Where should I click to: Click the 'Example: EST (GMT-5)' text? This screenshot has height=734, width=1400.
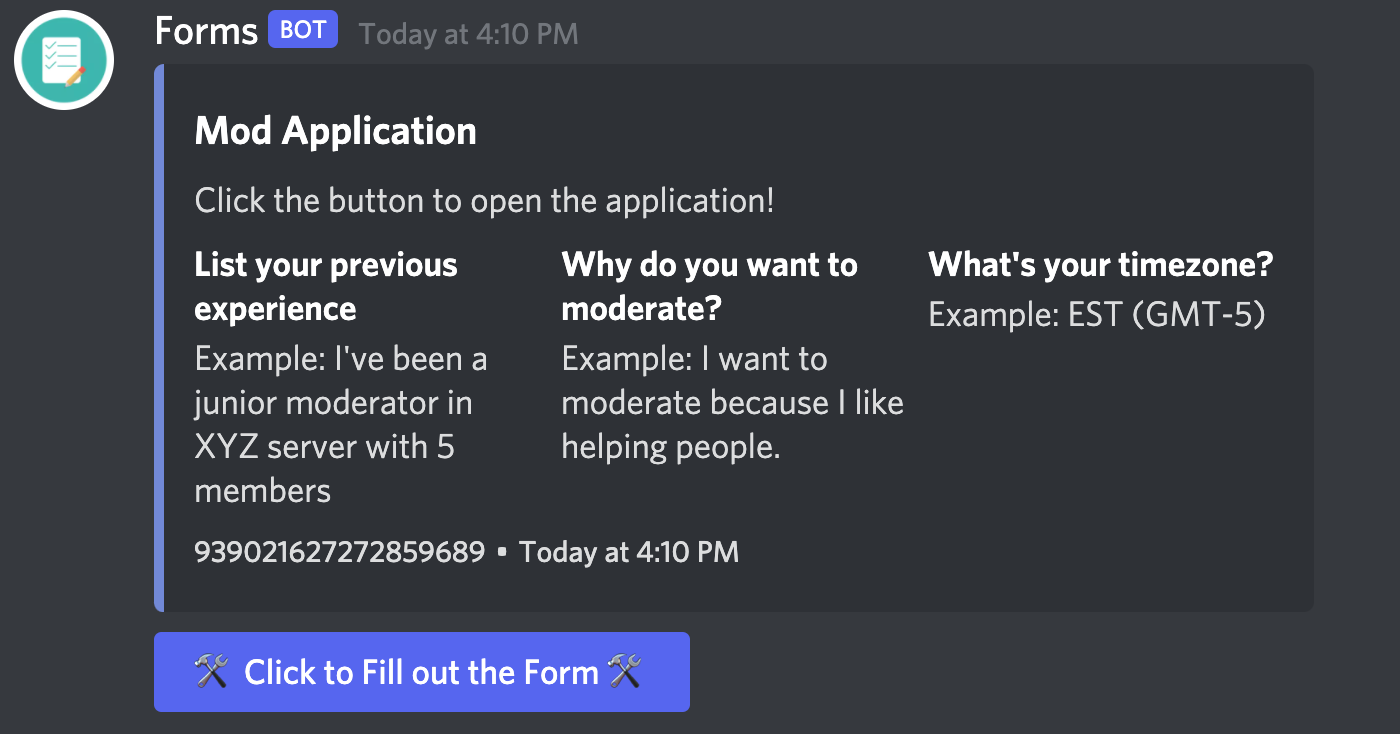[x=1097, y=315]
